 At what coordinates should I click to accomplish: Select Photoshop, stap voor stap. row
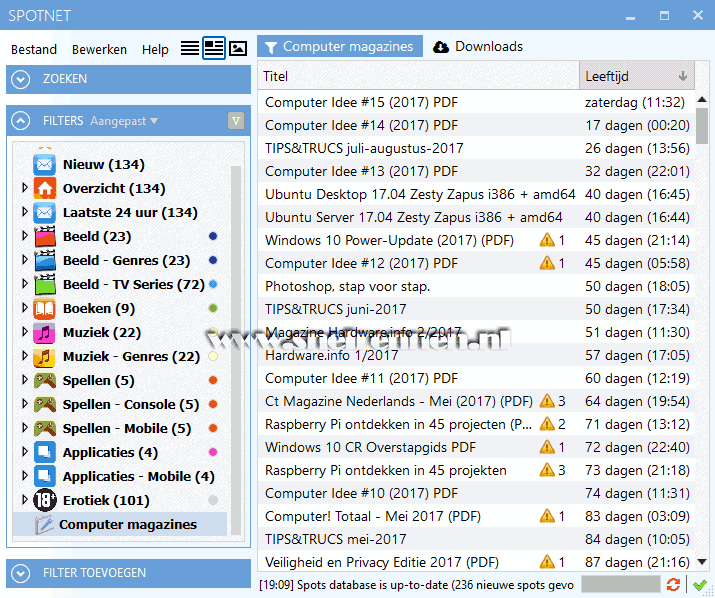click(476, 286)
